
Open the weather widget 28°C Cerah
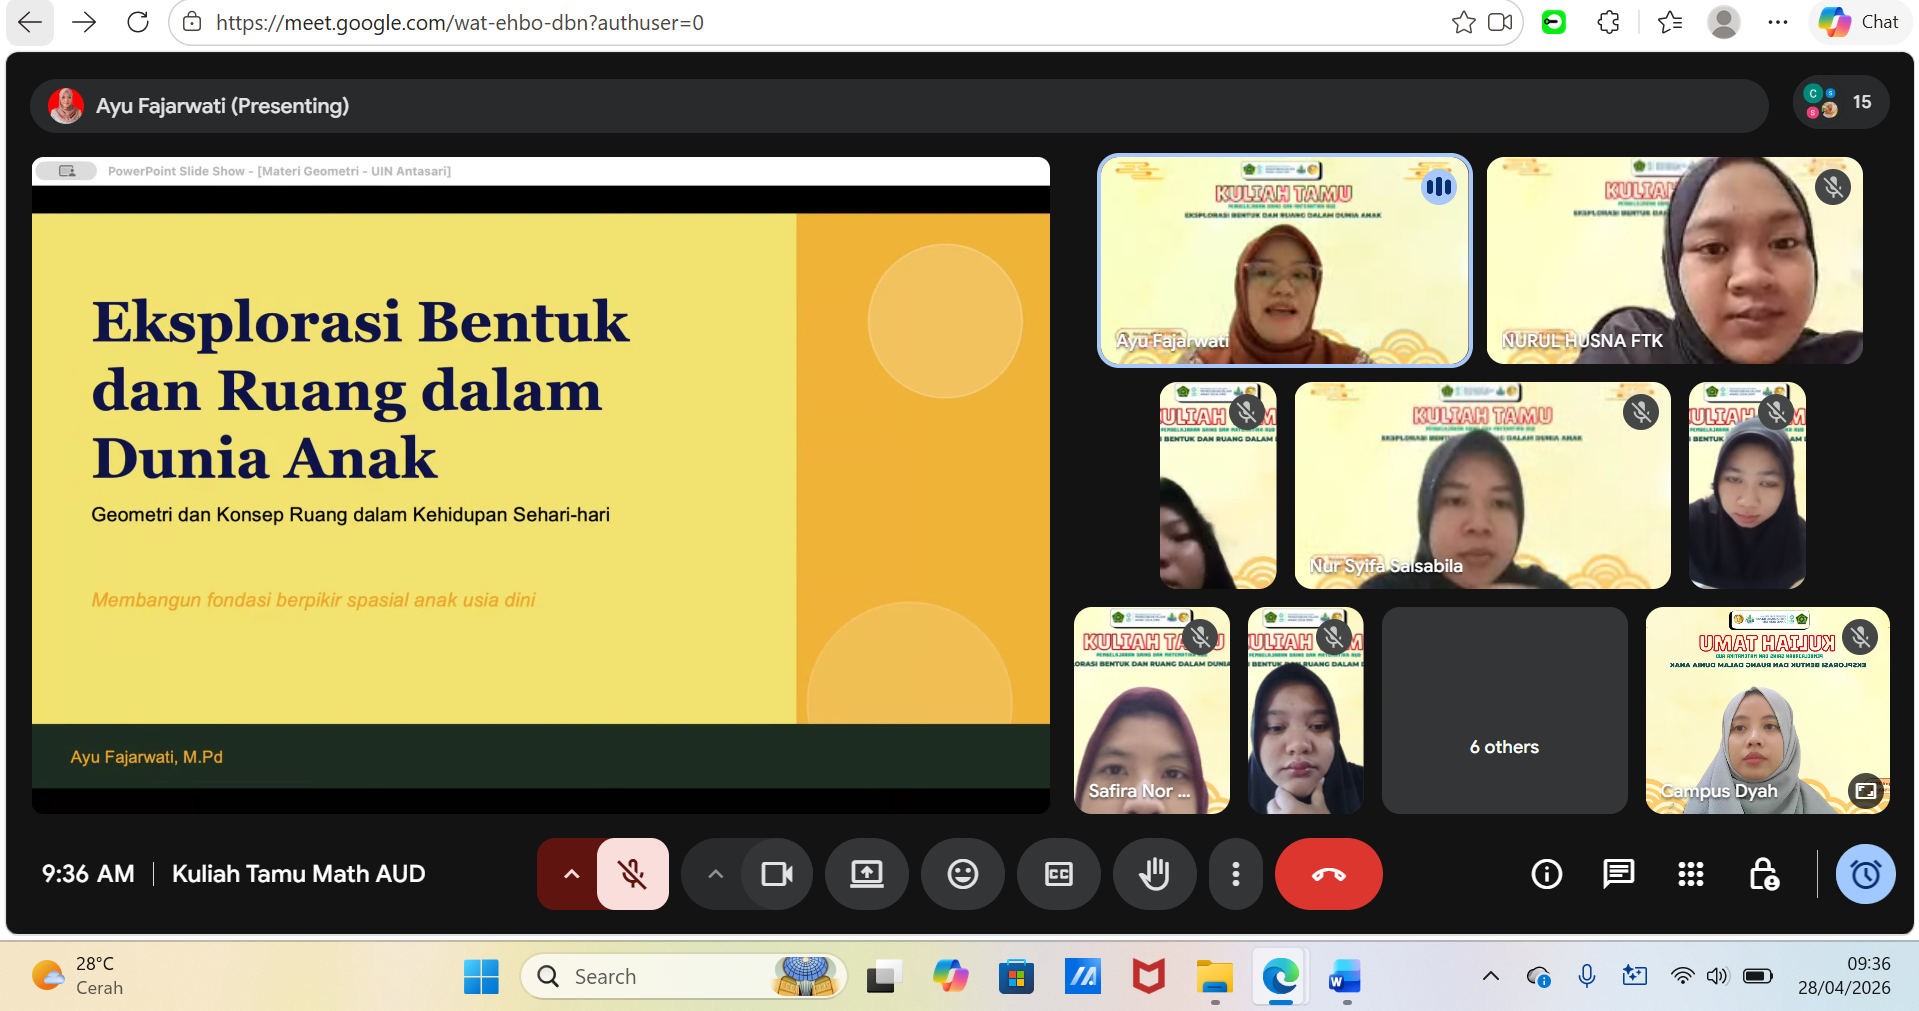click(78, 976)
